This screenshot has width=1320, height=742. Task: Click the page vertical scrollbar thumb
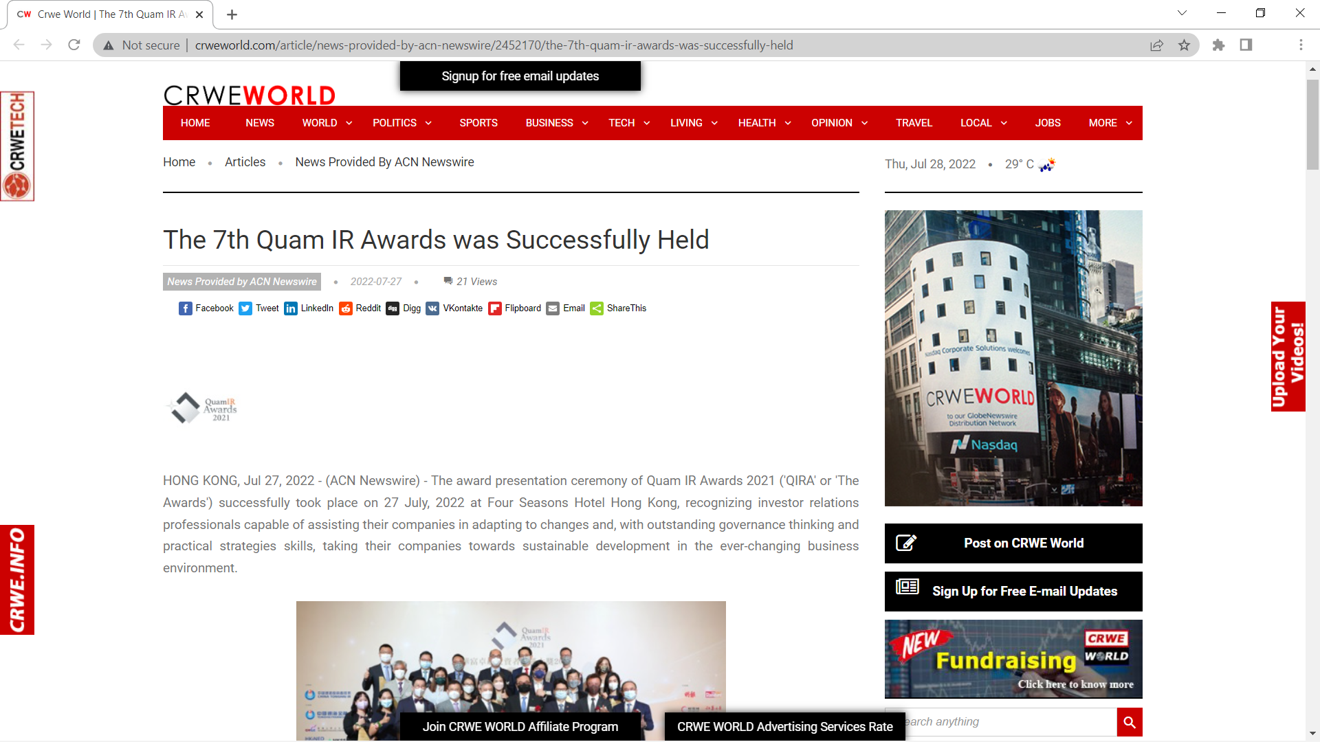1312,125
